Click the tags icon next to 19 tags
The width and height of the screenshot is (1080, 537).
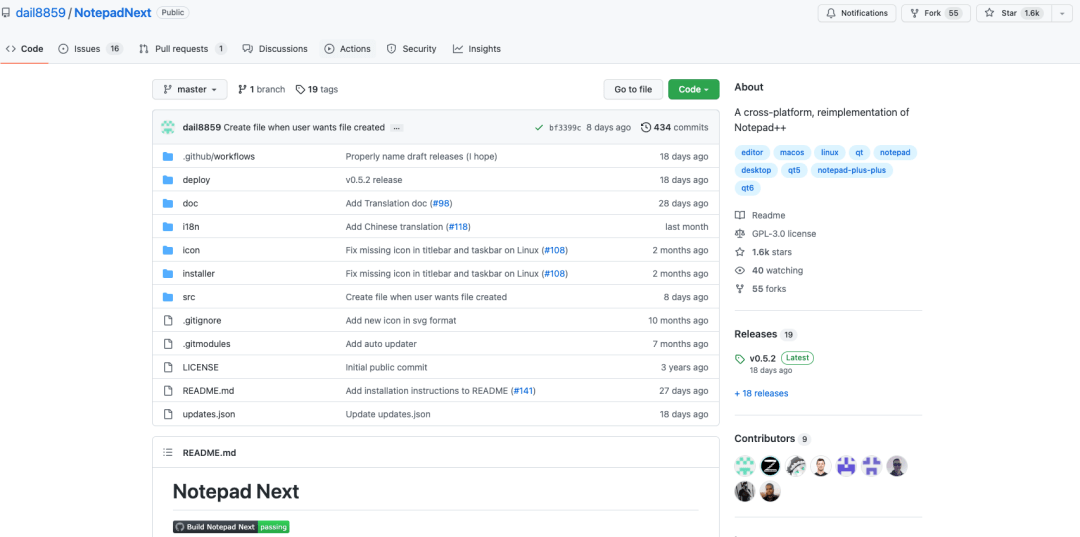point(300,90)
